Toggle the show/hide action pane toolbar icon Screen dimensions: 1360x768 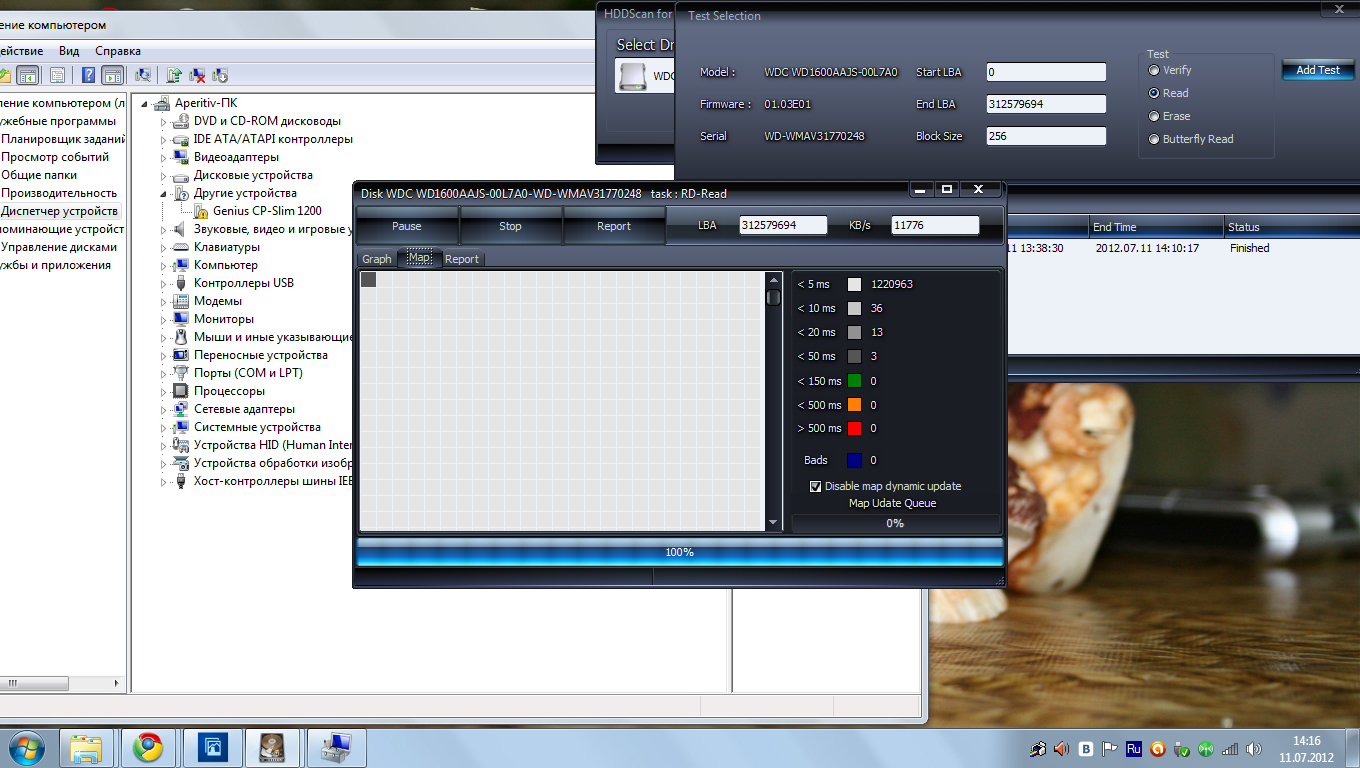(112, 75)
